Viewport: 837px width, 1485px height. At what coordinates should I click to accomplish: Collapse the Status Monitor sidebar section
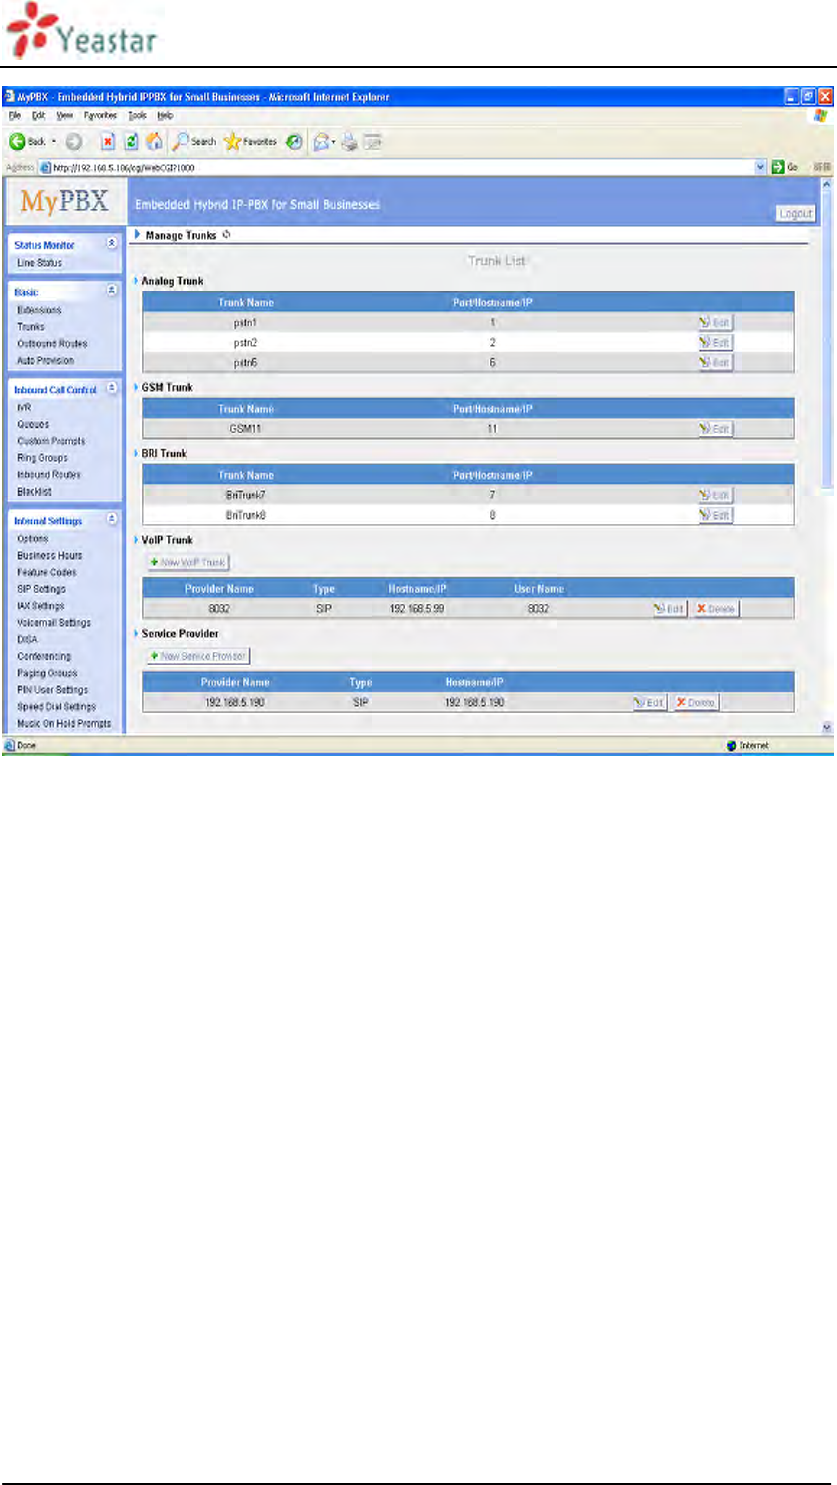[111, 244]
